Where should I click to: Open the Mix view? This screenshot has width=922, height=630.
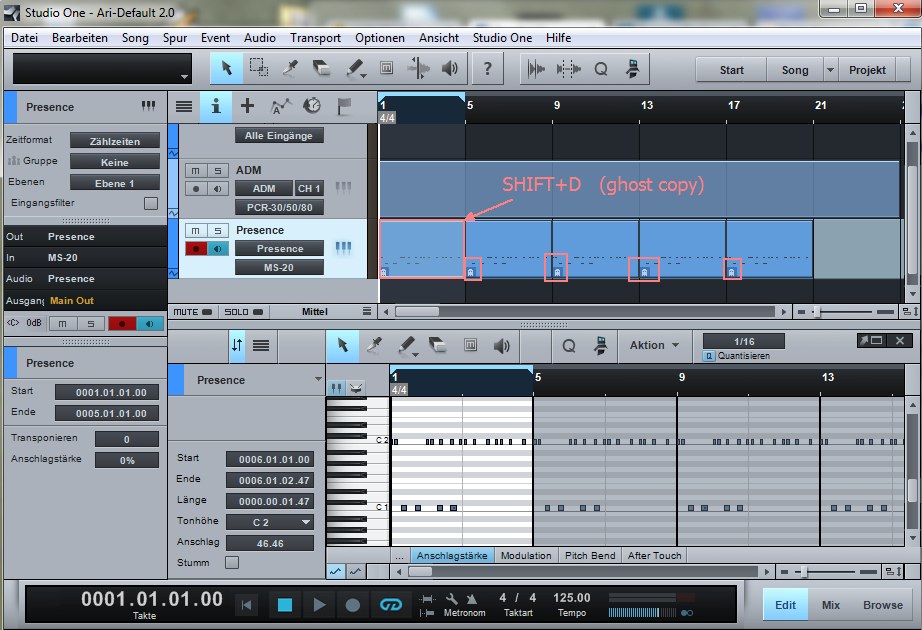(830, 605)
